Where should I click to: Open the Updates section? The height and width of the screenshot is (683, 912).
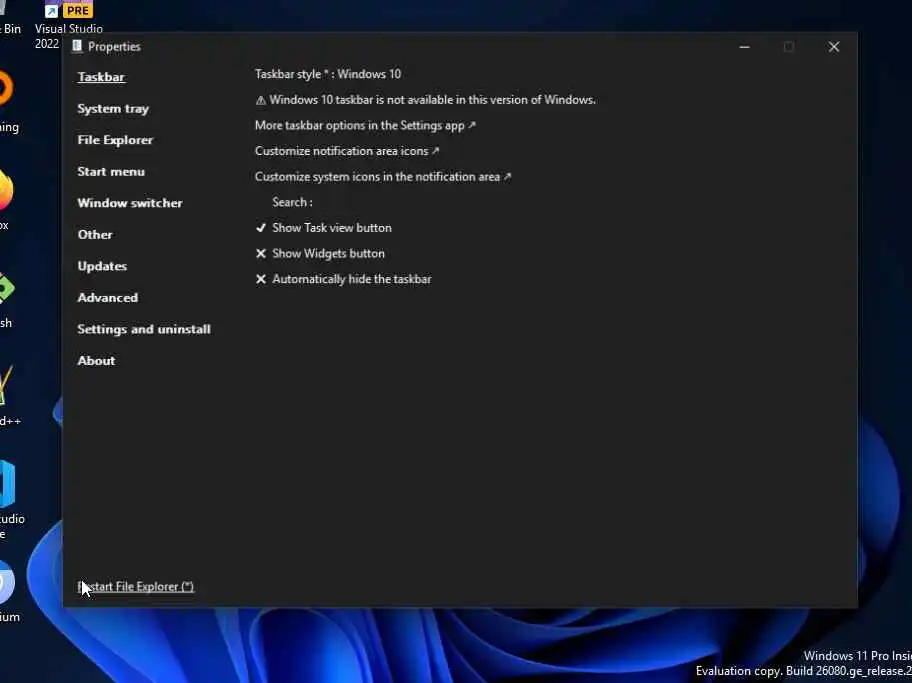[102, 266]
